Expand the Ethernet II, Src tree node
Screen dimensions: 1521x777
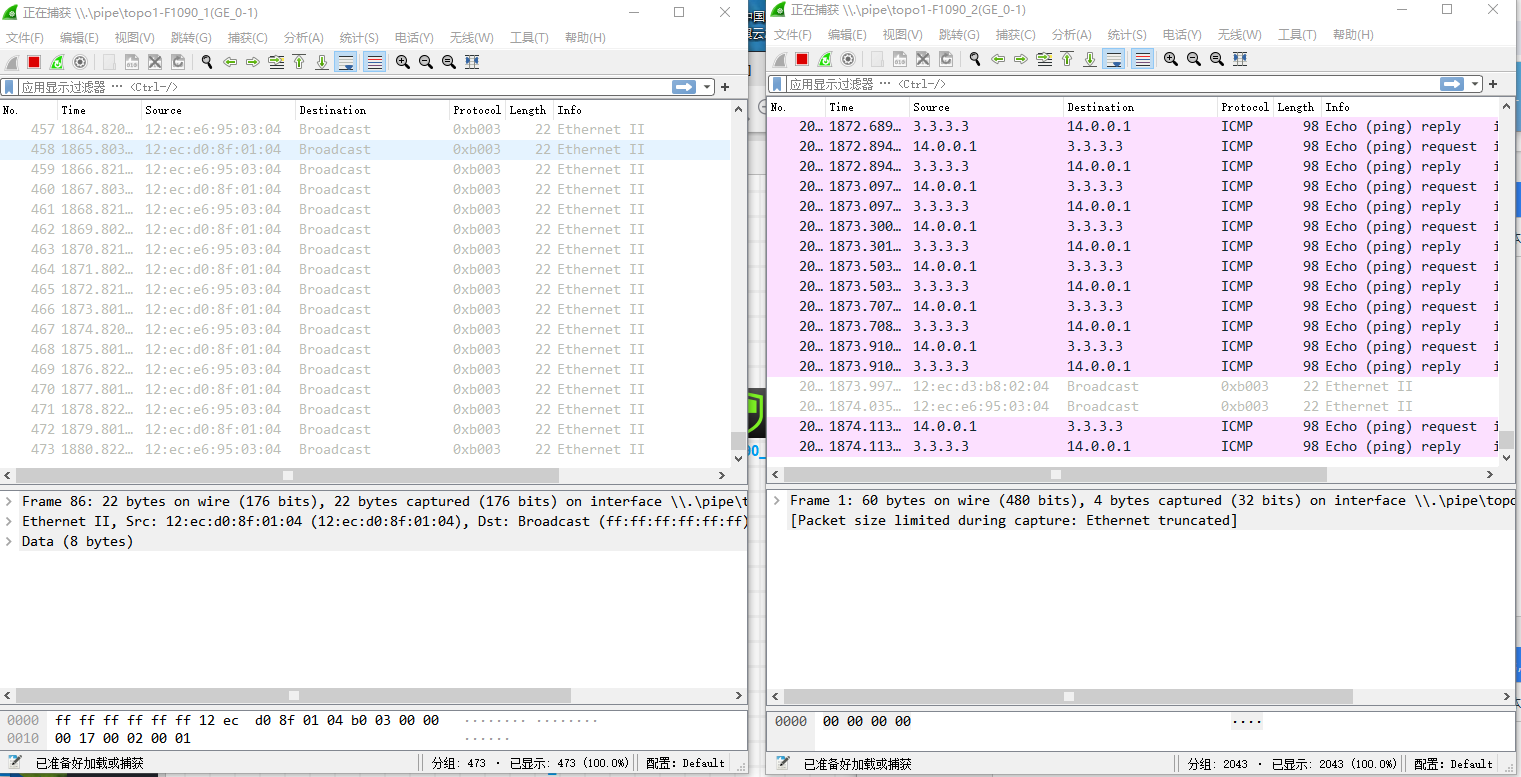(9, 521)
